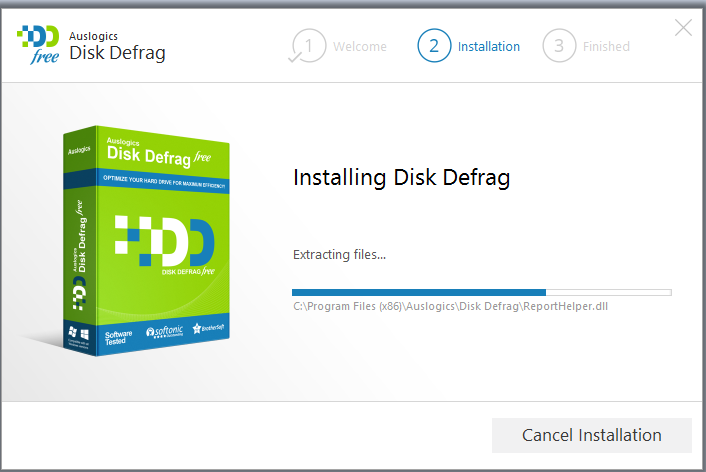Click the step 3 circle icon

pyautogui.click(x=559, y=46)
